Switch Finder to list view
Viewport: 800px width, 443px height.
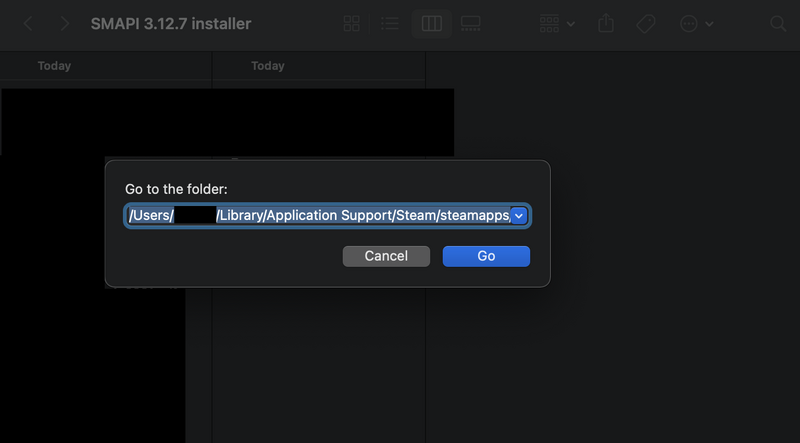tap(390, 23)
